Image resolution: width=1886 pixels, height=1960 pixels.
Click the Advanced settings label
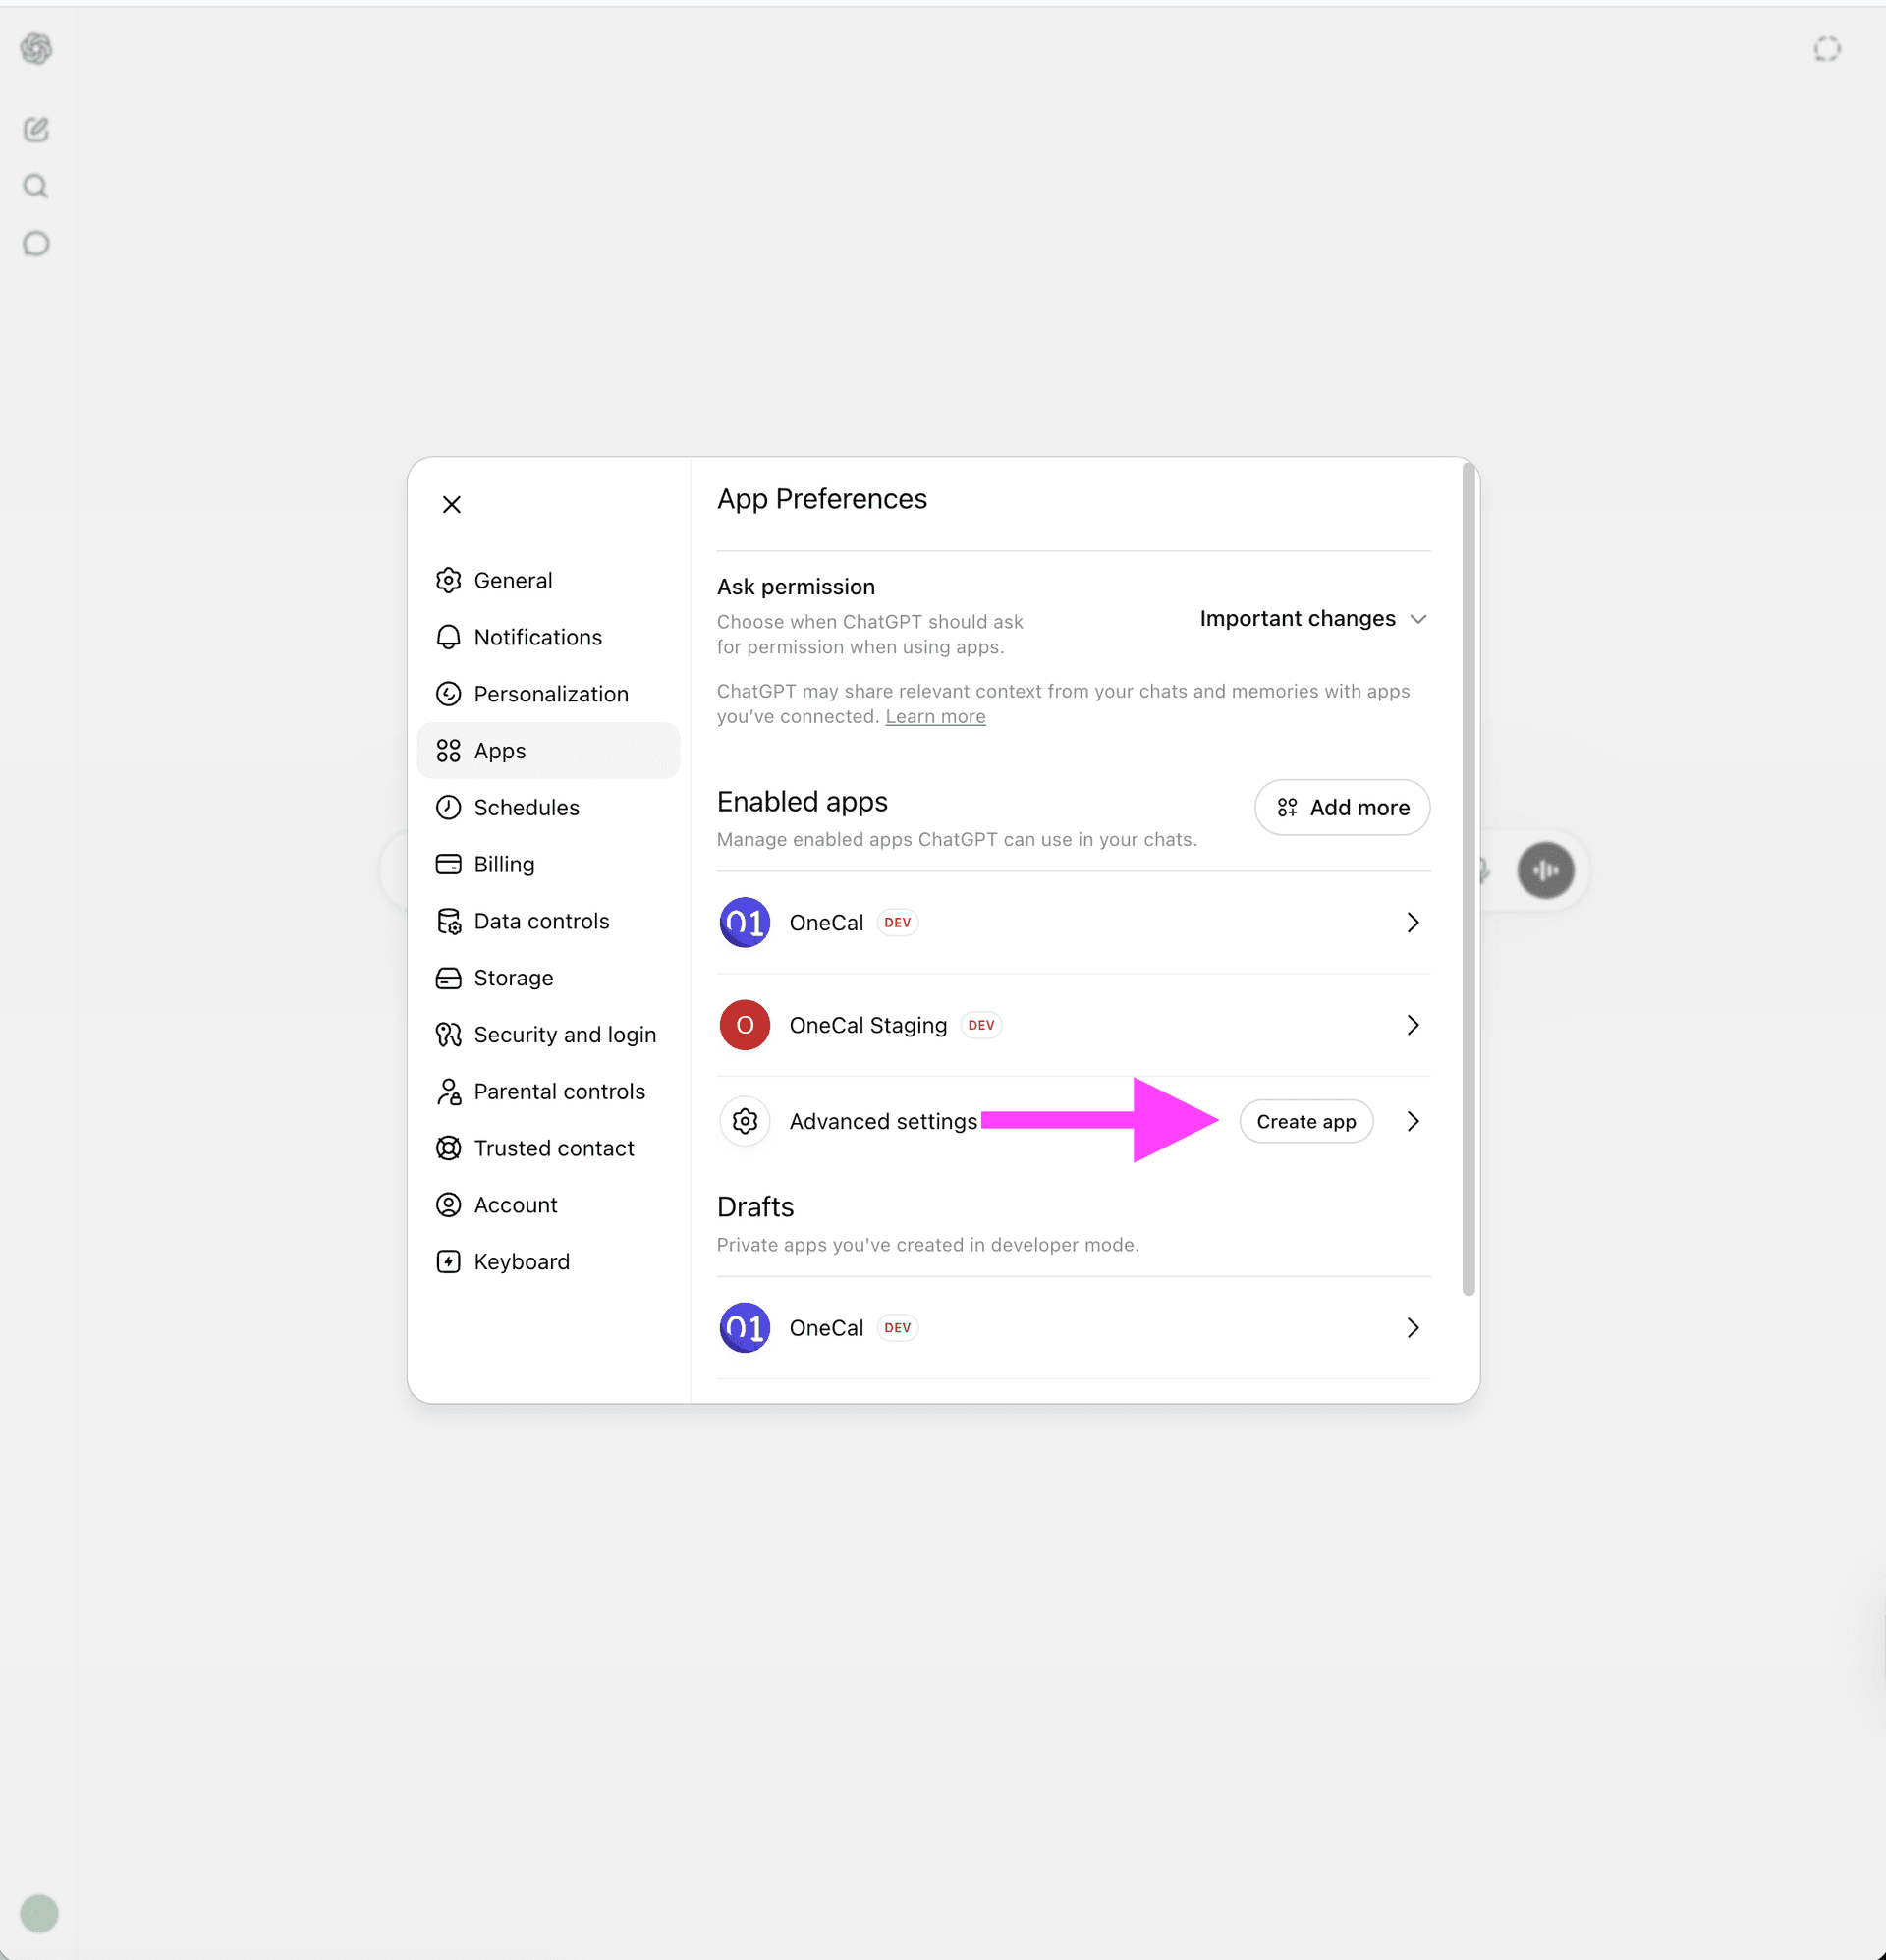point(883,1121)
